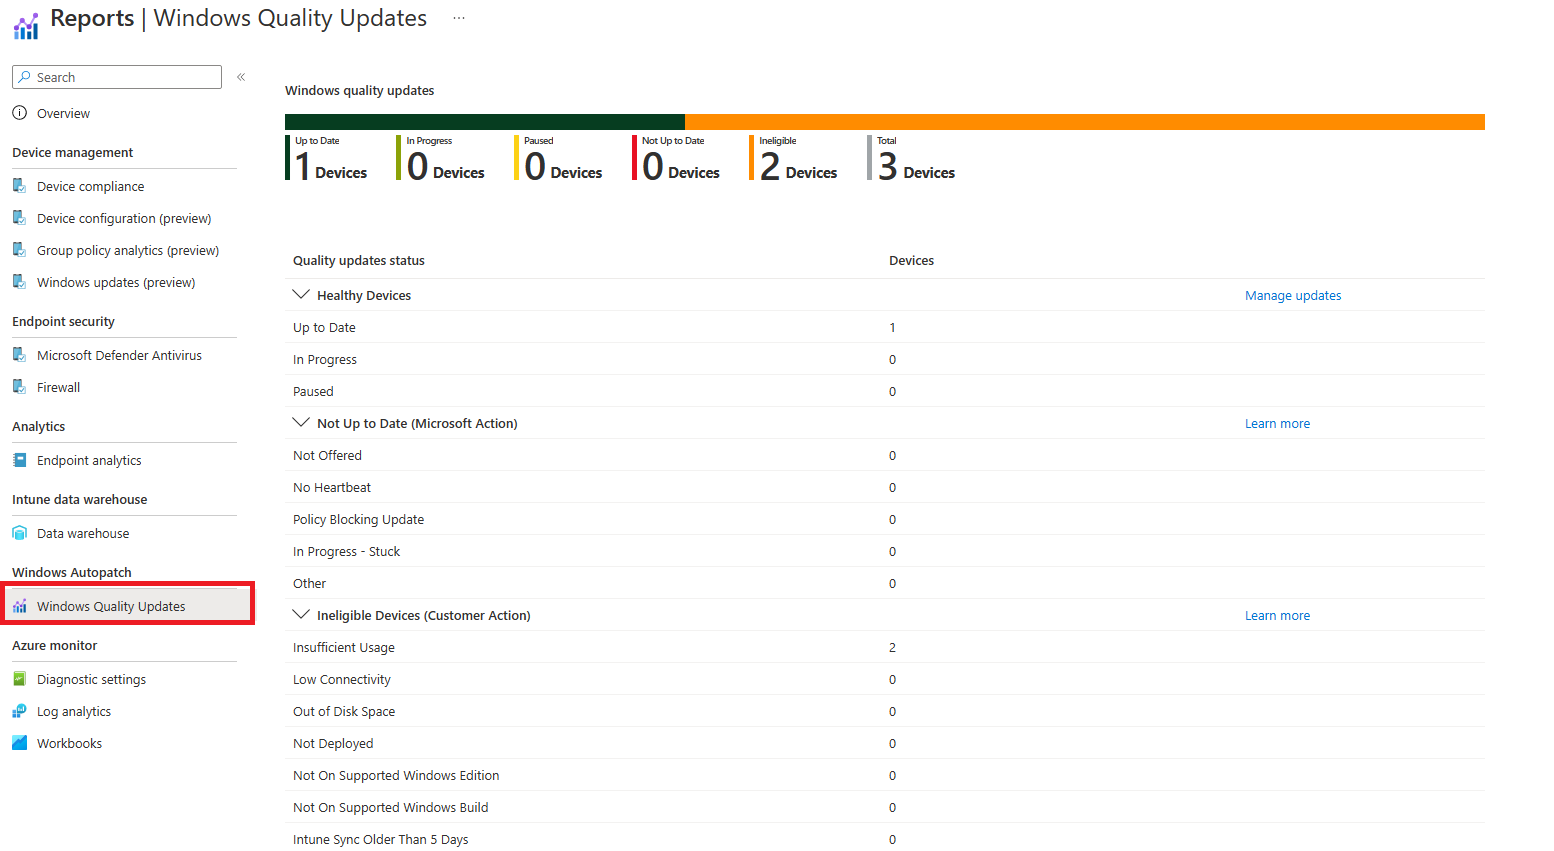This screenshot has width=1554, height=851.
Task: Click the orange Ineligible bar segment
Action: tap(1085, 122)
